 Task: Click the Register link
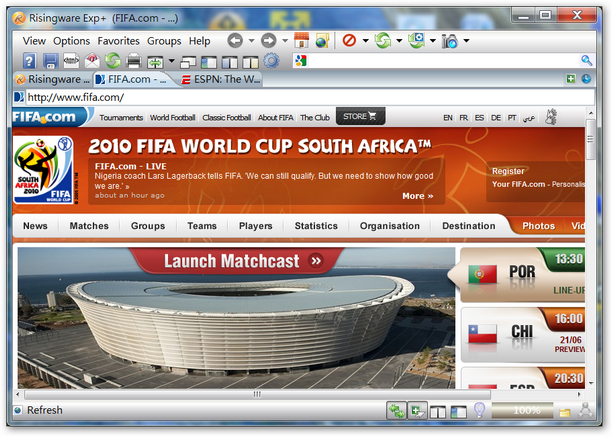pos(508,171)
